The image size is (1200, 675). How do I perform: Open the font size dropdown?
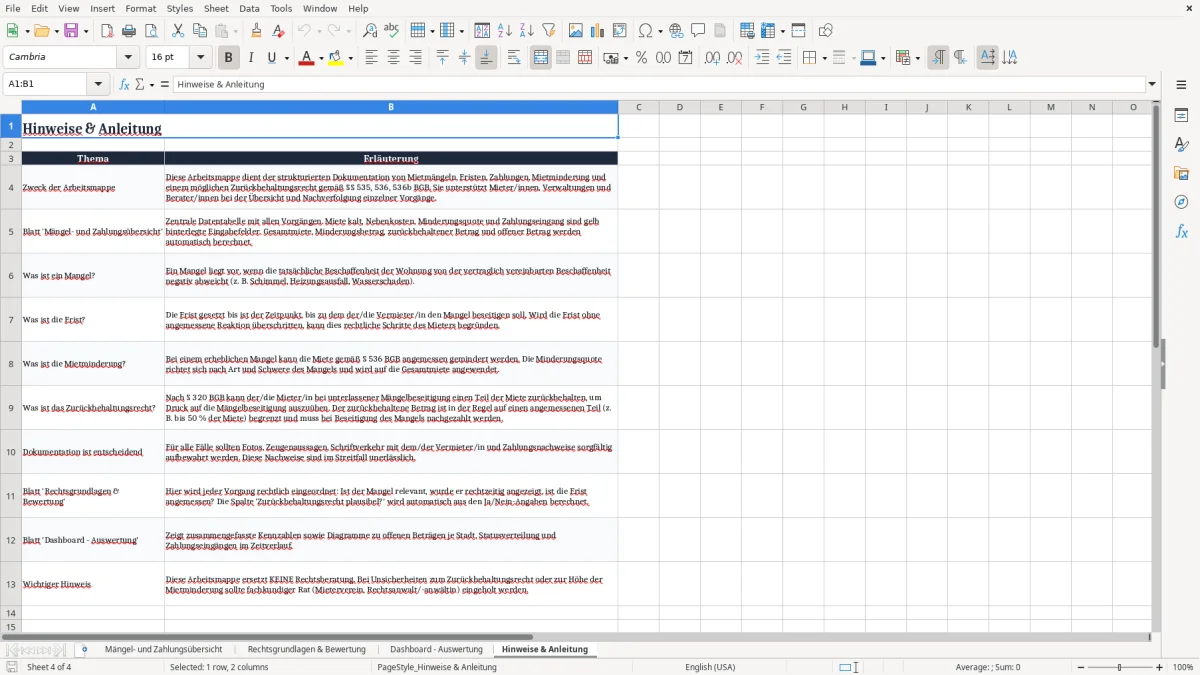pos(201,58)
